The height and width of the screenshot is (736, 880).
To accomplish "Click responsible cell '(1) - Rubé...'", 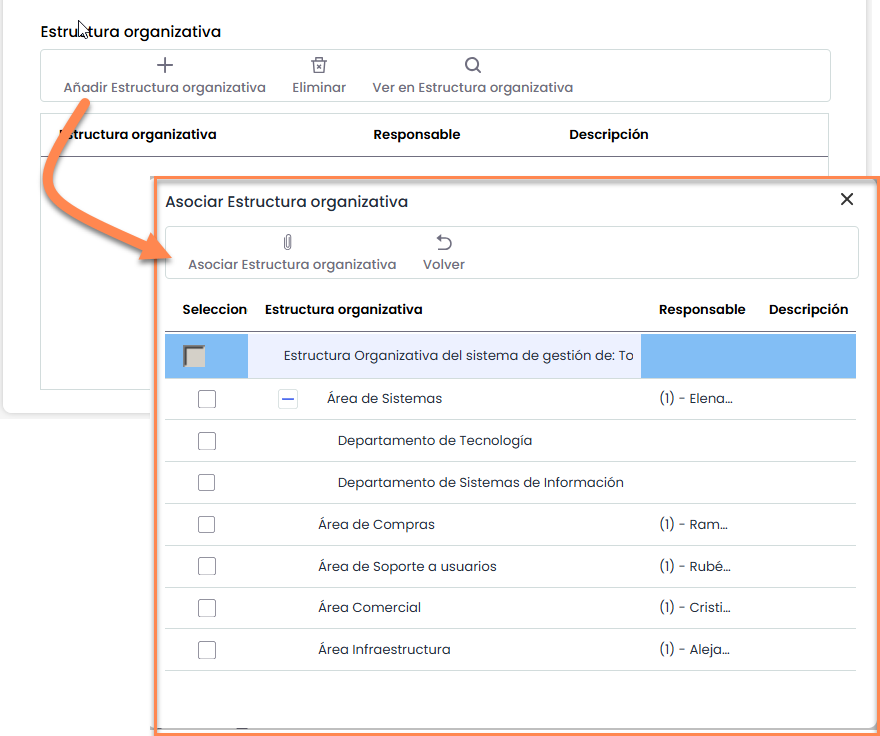I will tap(695, 566).
